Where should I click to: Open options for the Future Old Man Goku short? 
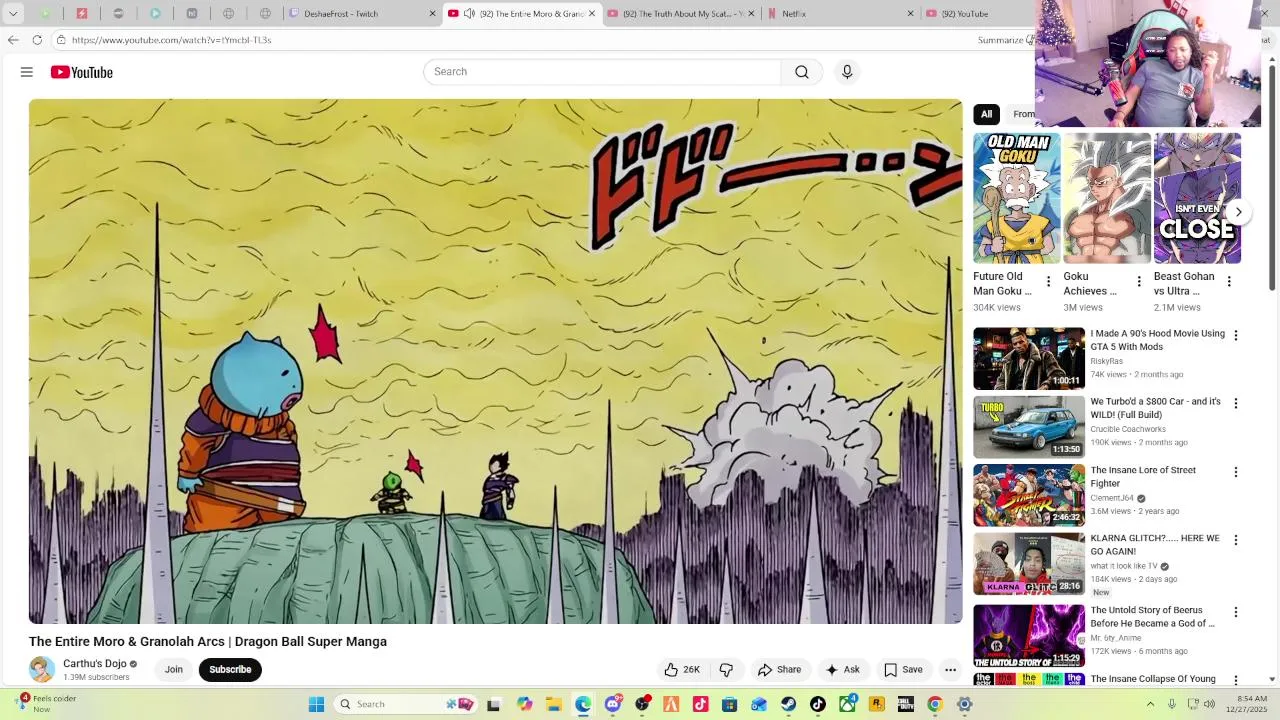[x=1048, y=282]
